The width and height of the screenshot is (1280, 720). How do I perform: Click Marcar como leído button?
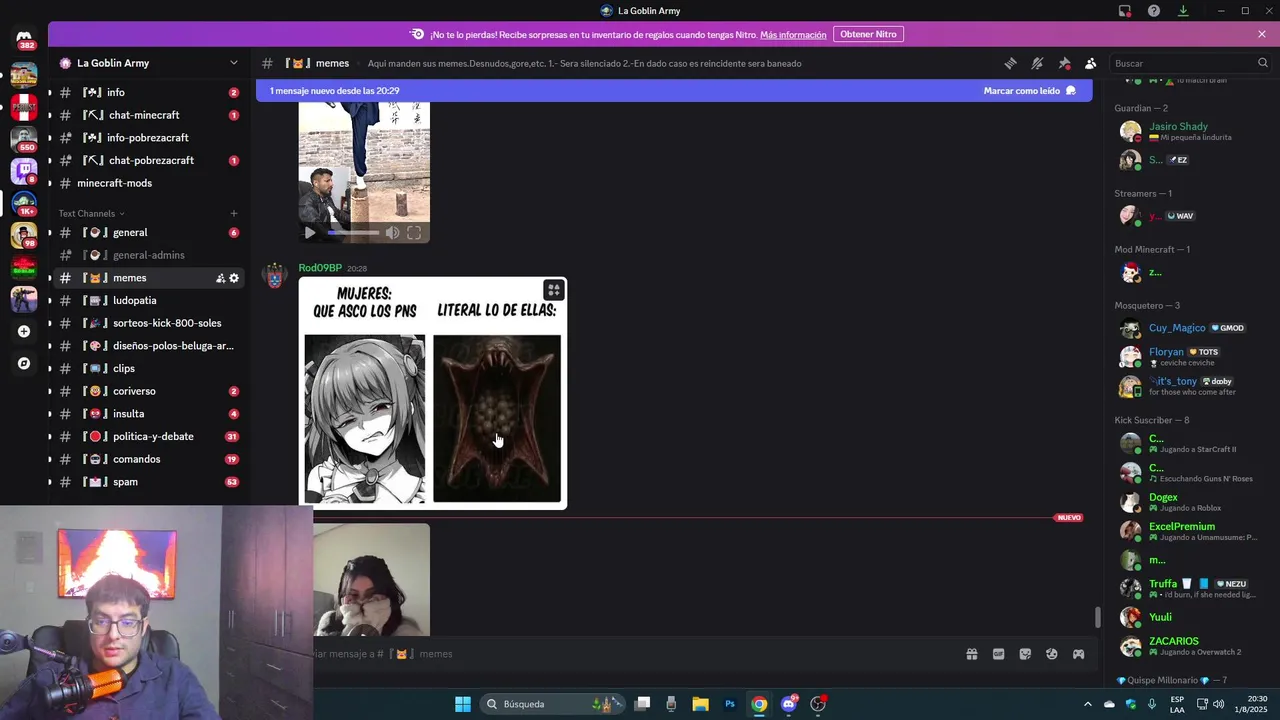point(1030,90)
